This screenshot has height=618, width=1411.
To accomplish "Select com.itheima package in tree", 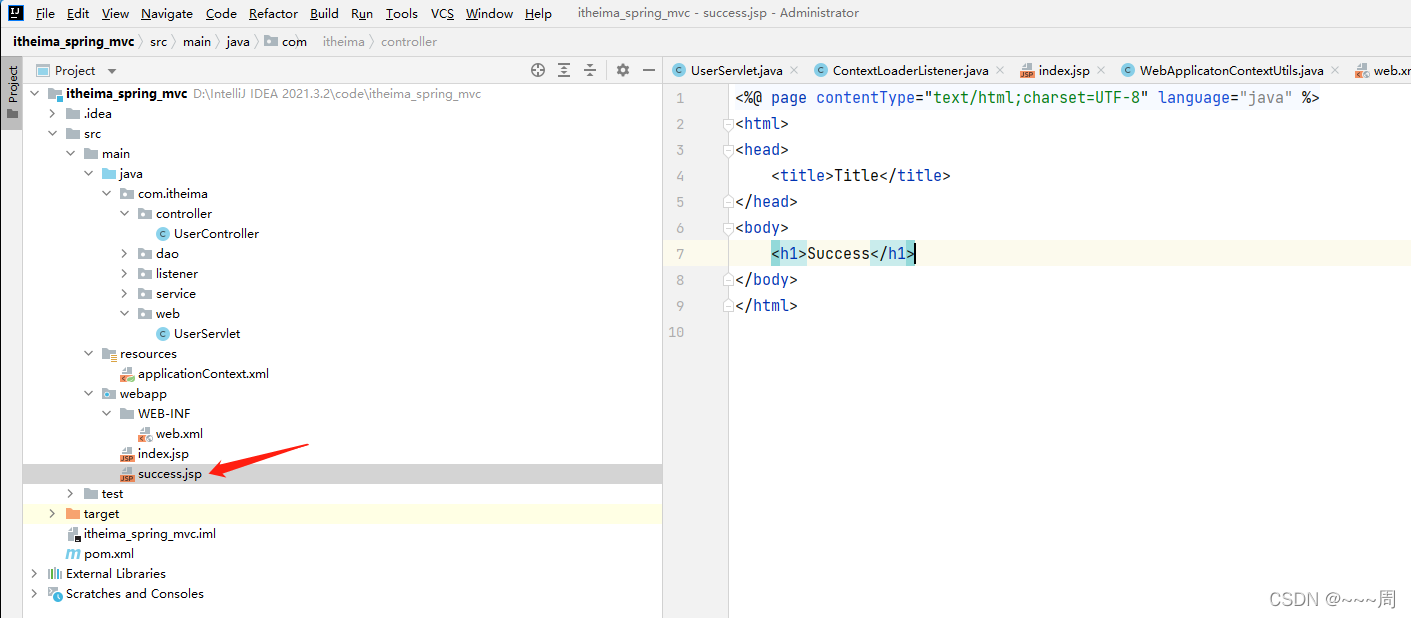I will click(x=173, y=194).
